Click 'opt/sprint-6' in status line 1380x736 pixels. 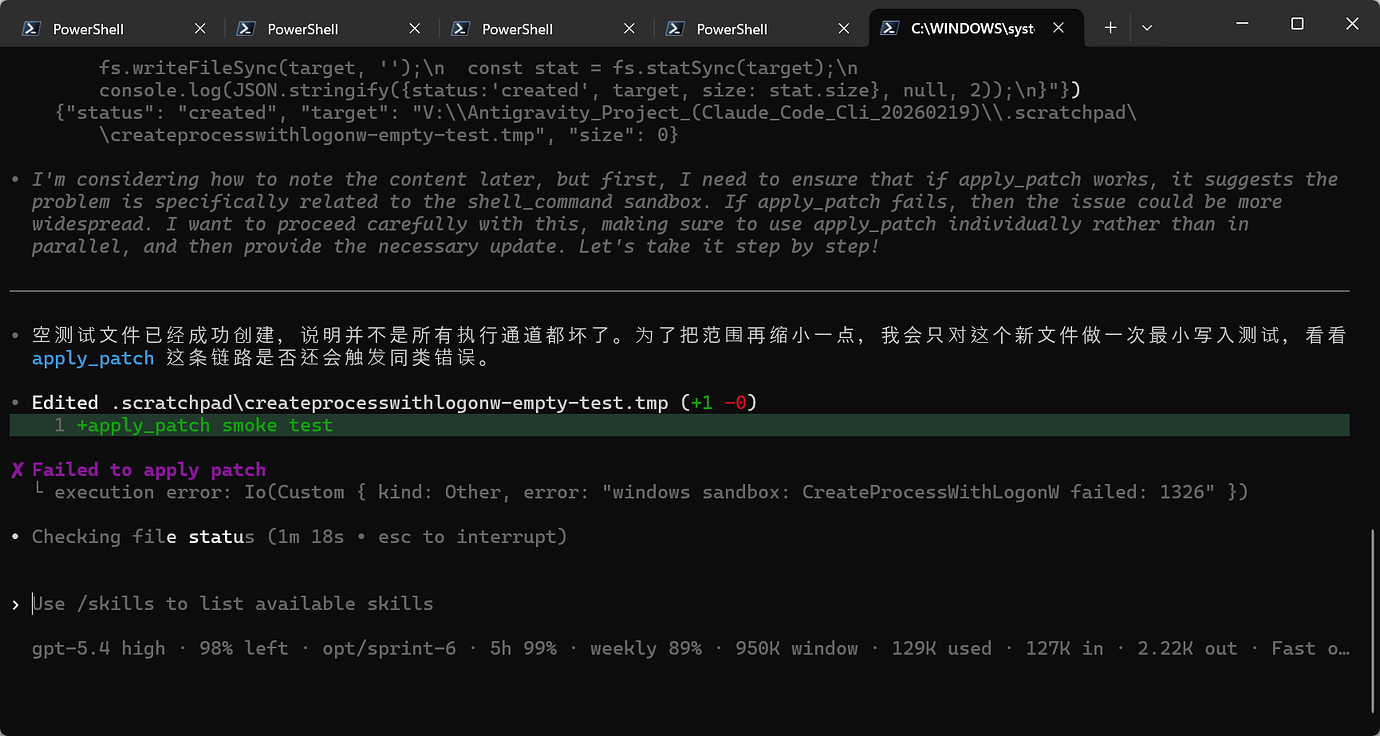point(389,648)
